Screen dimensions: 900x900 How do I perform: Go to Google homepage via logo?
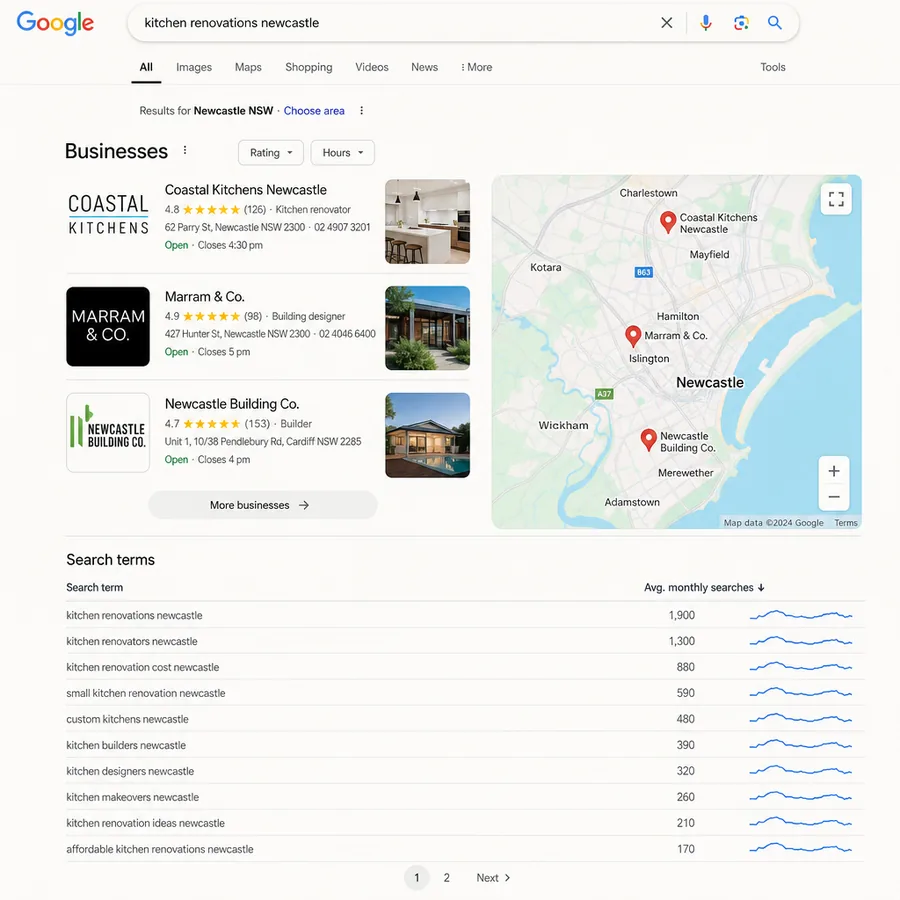(55, 23)
